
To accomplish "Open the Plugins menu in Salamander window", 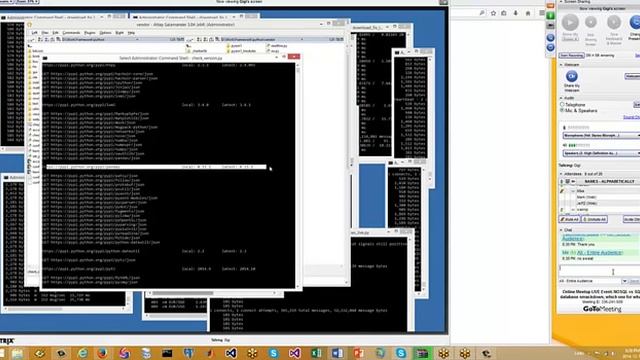I will 89,33.
